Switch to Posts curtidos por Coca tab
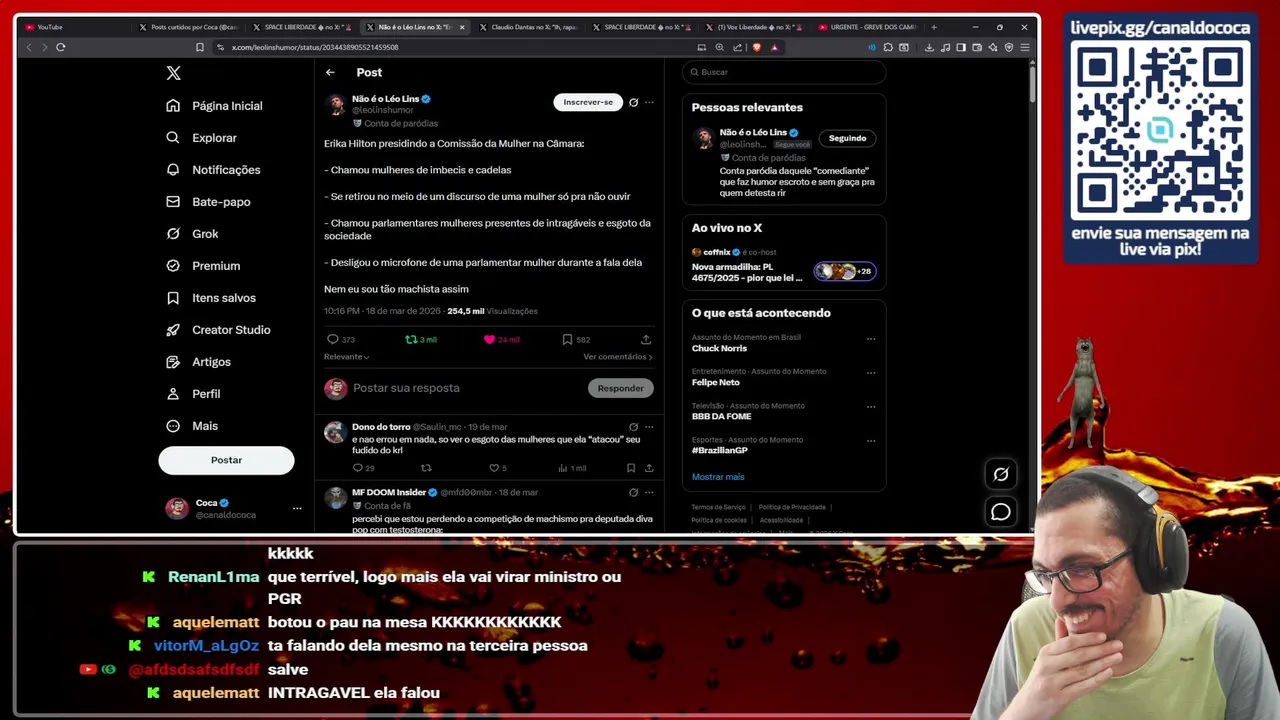The height and width of the screenshot is (720, 1280). 189,27
